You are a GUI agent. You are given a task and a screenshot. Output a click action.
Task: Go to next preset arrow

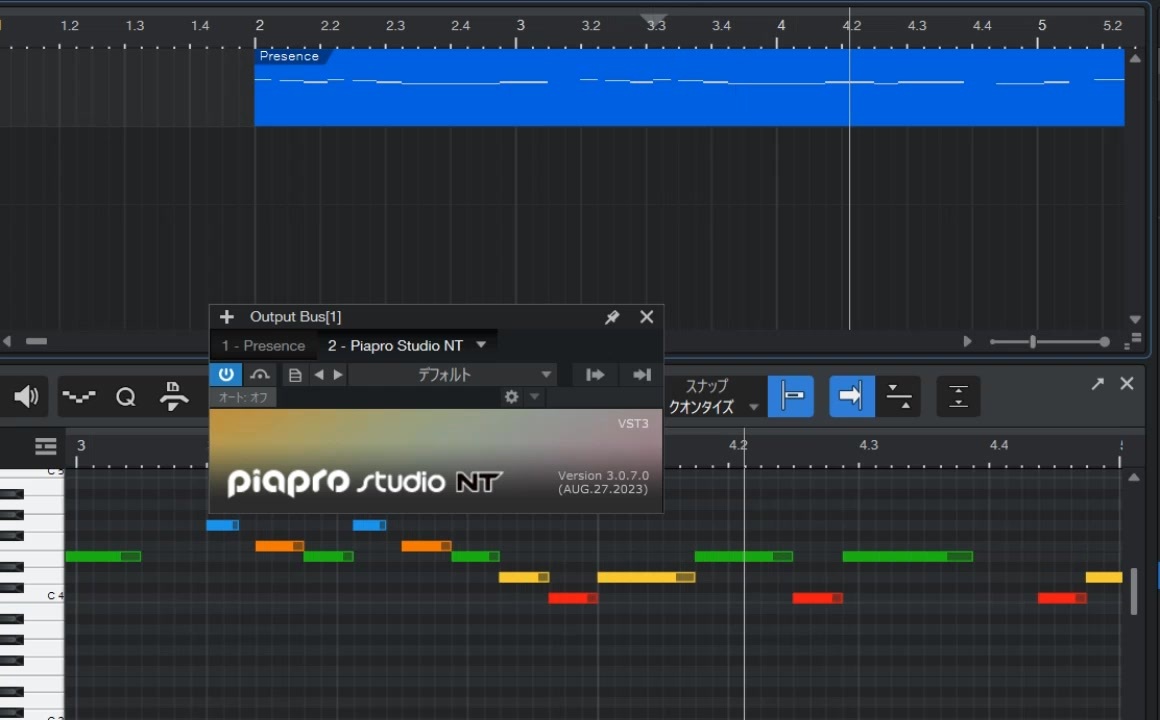click(338, 375)
